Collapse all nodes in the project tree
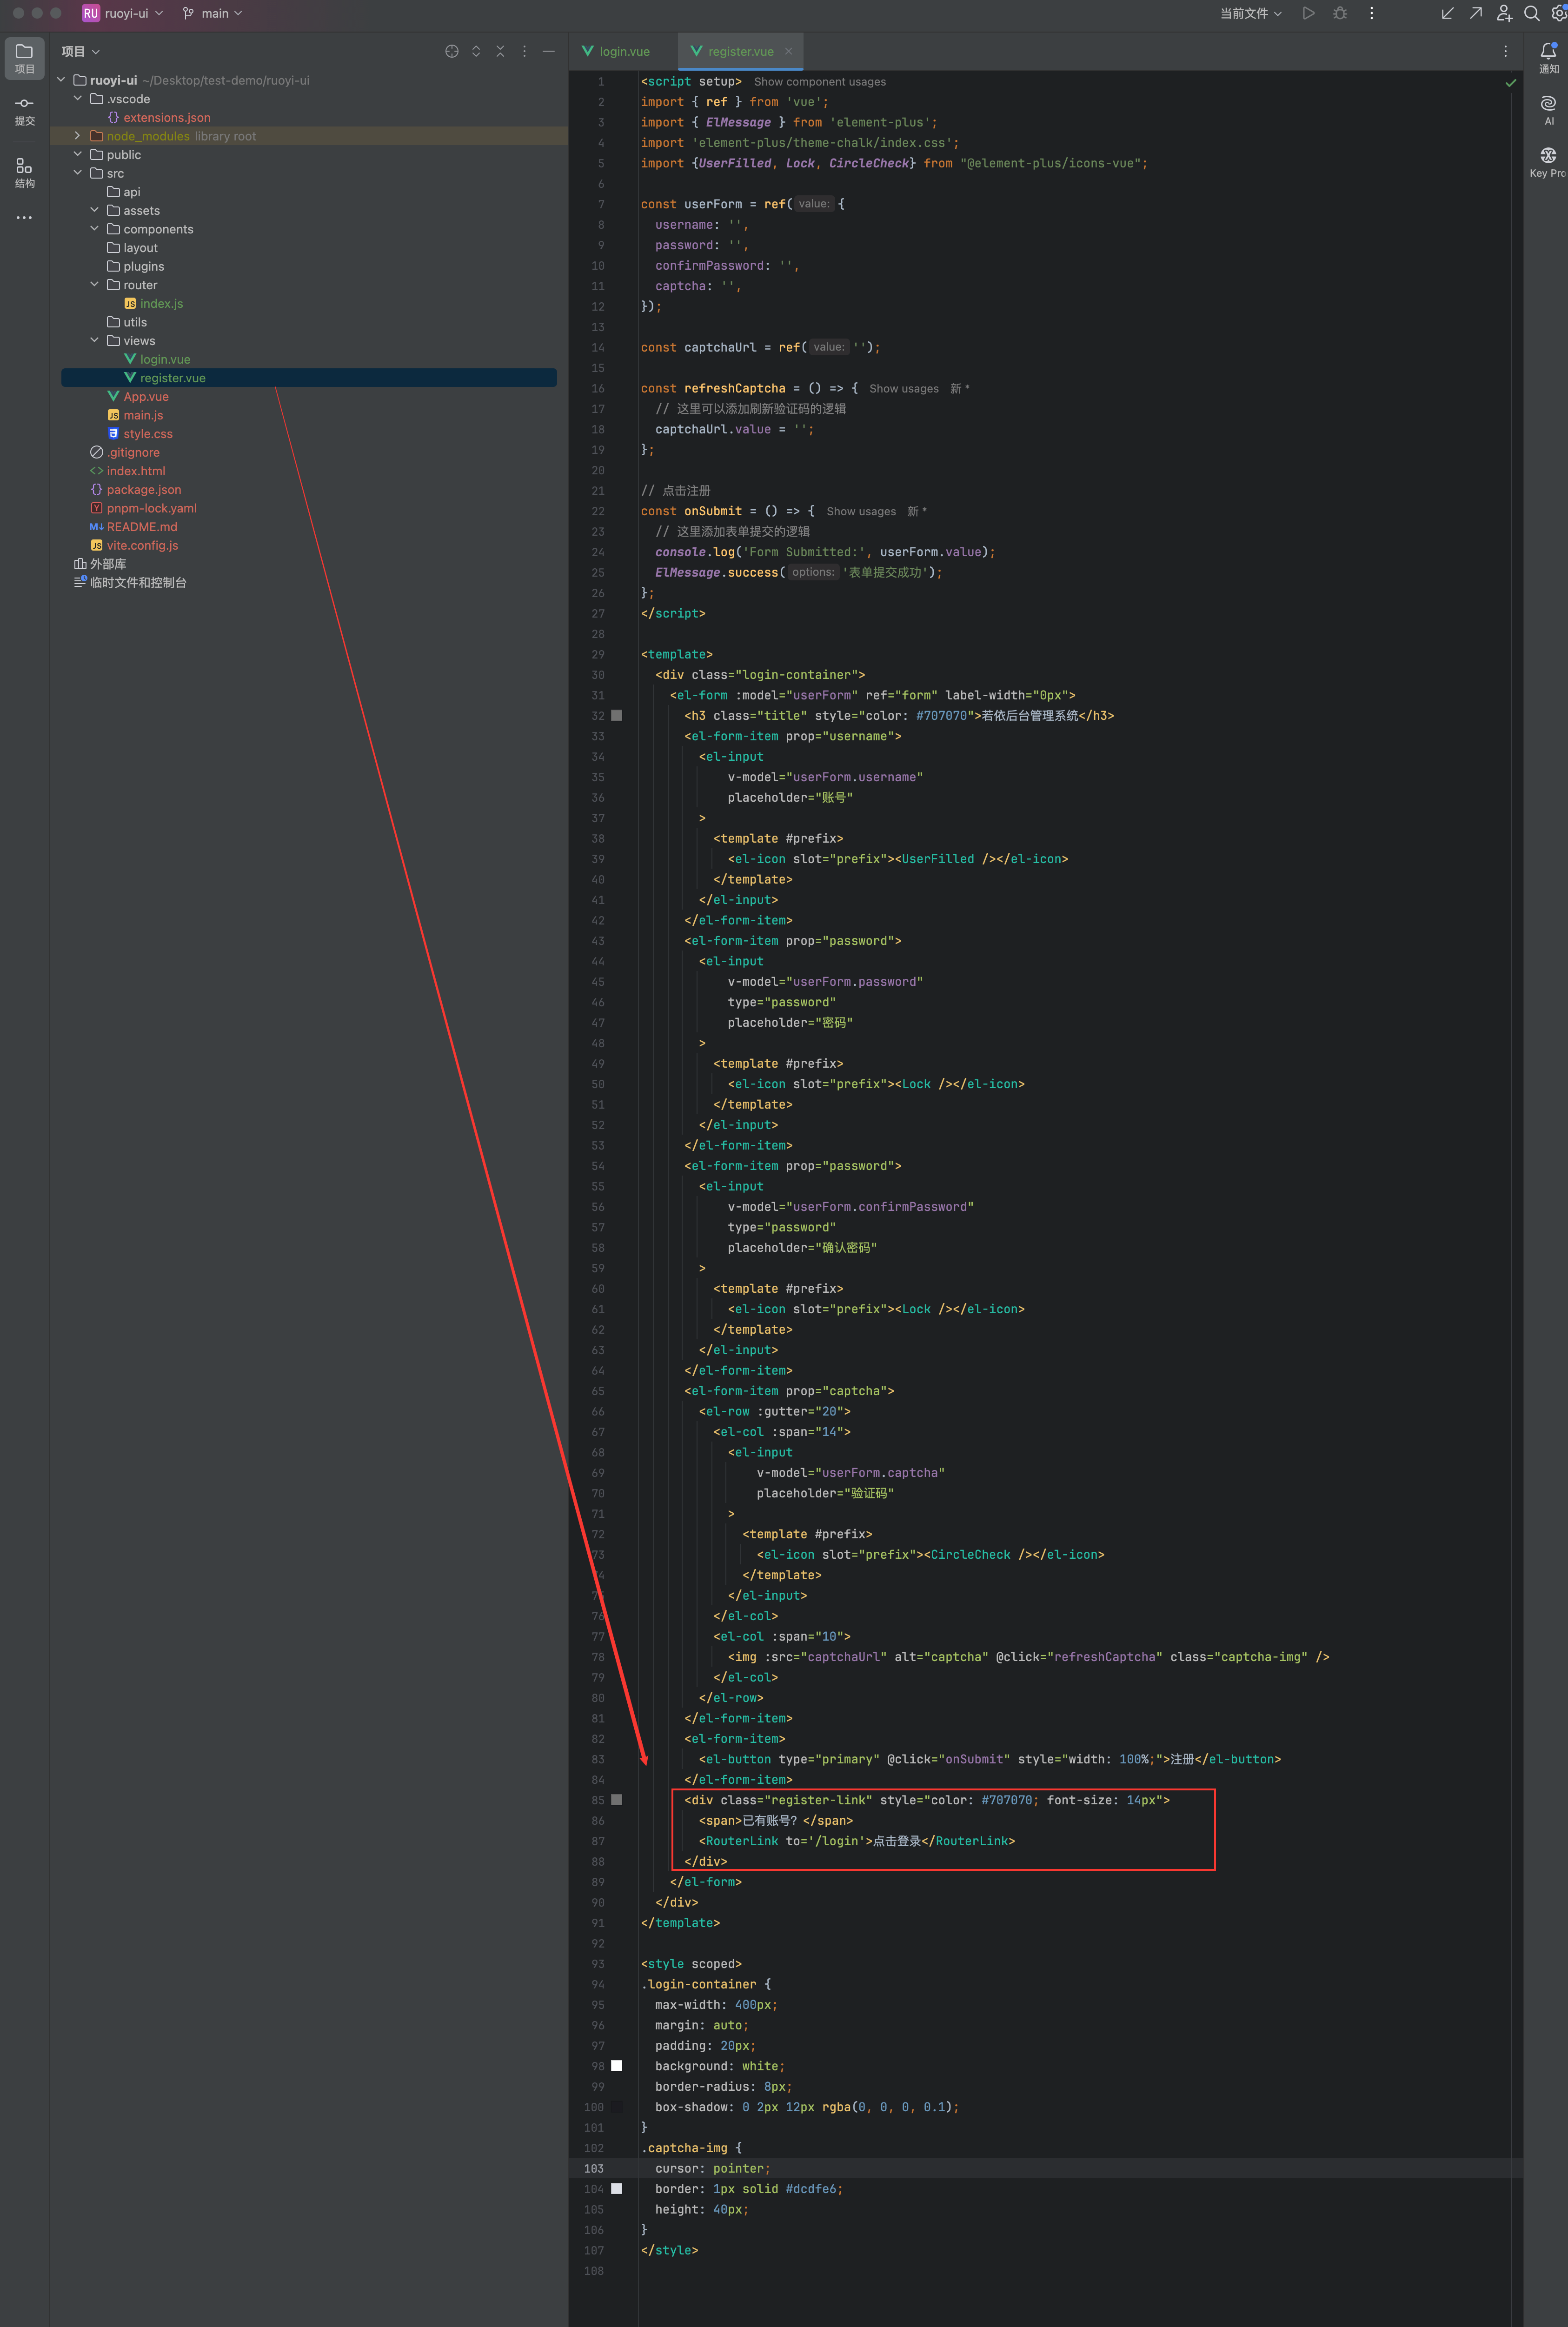This screenshot has height=2327, width=1568. [x=500, y=51]
